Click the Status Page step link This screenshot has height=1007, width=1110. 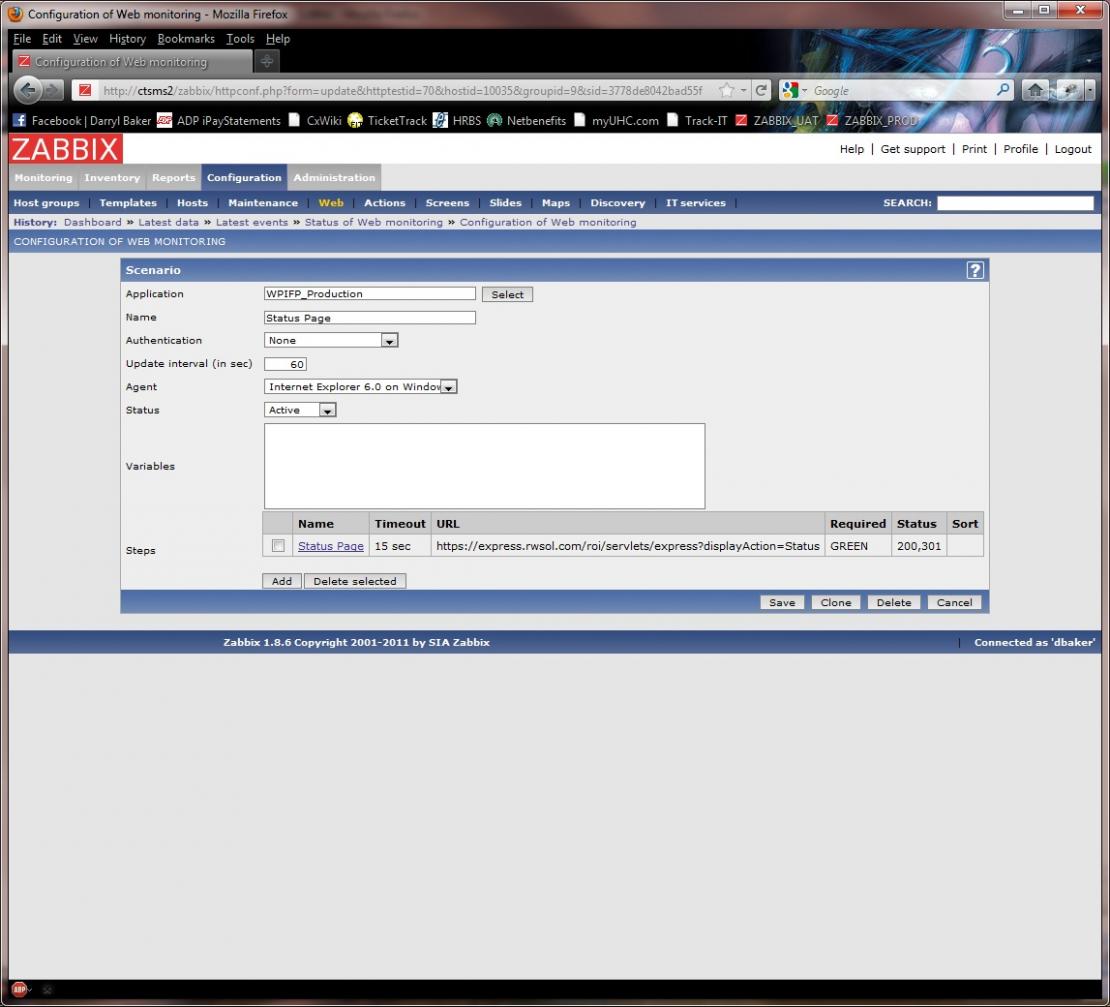[x=331, y=546]
